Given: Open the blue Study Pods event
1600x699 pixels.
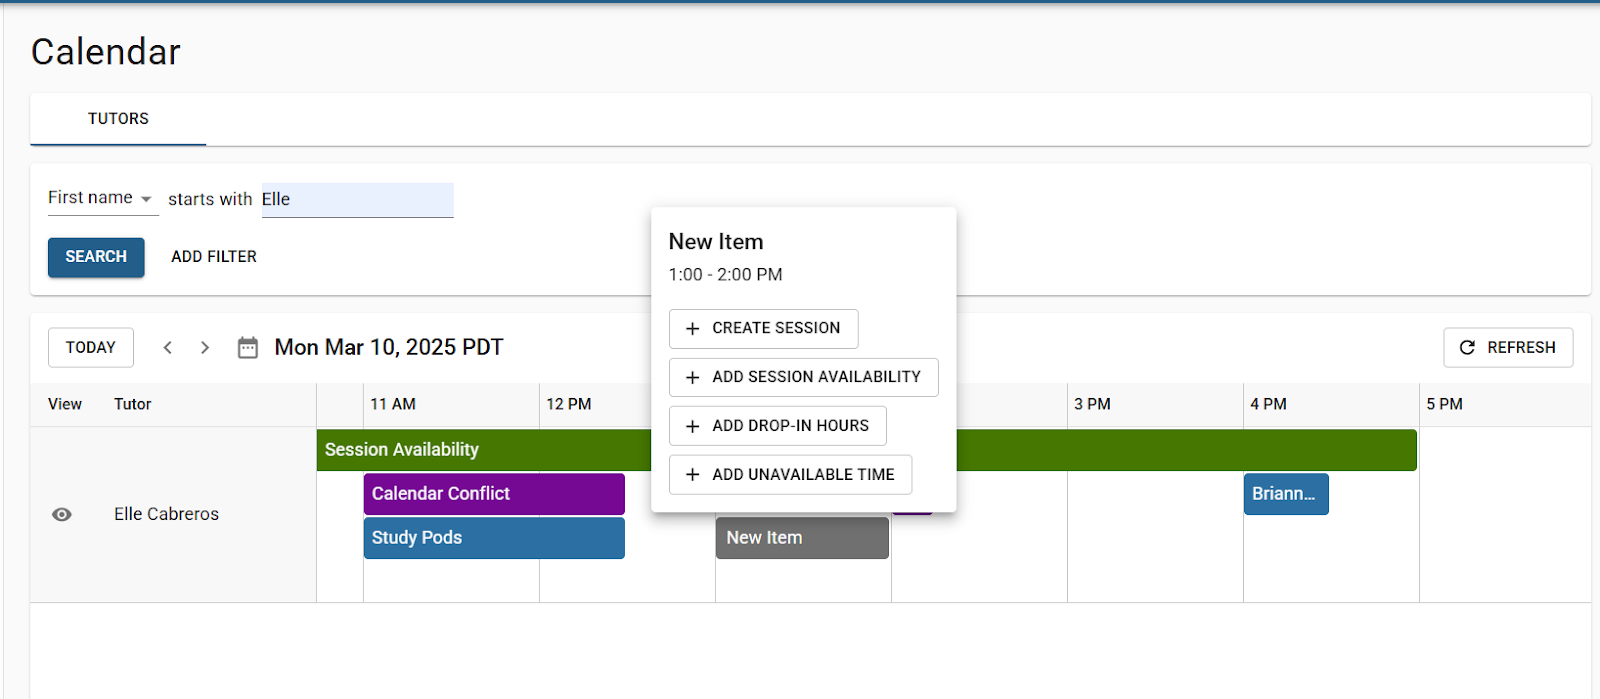Looking at the screenshot, I should point(494,538).
